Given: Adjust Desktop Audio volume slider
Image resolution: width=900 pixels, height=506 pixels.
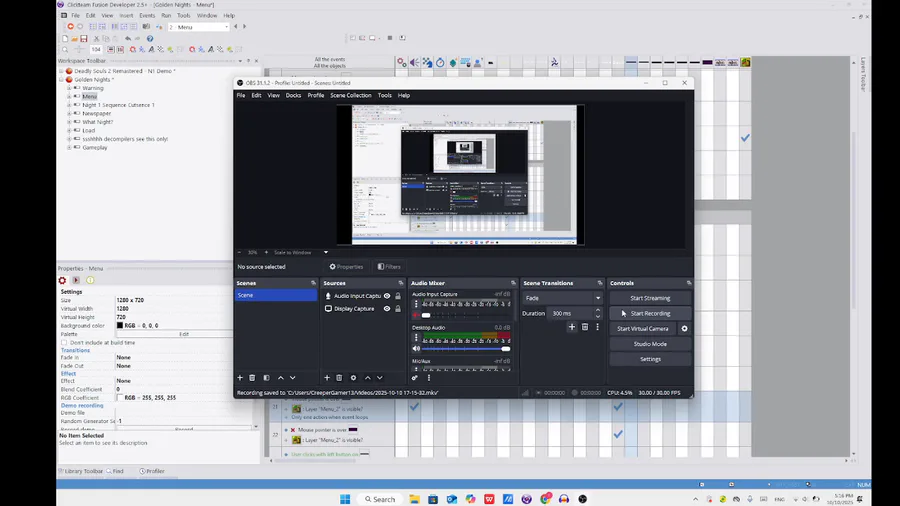Looking at the screenshot, I should [466, 349].
